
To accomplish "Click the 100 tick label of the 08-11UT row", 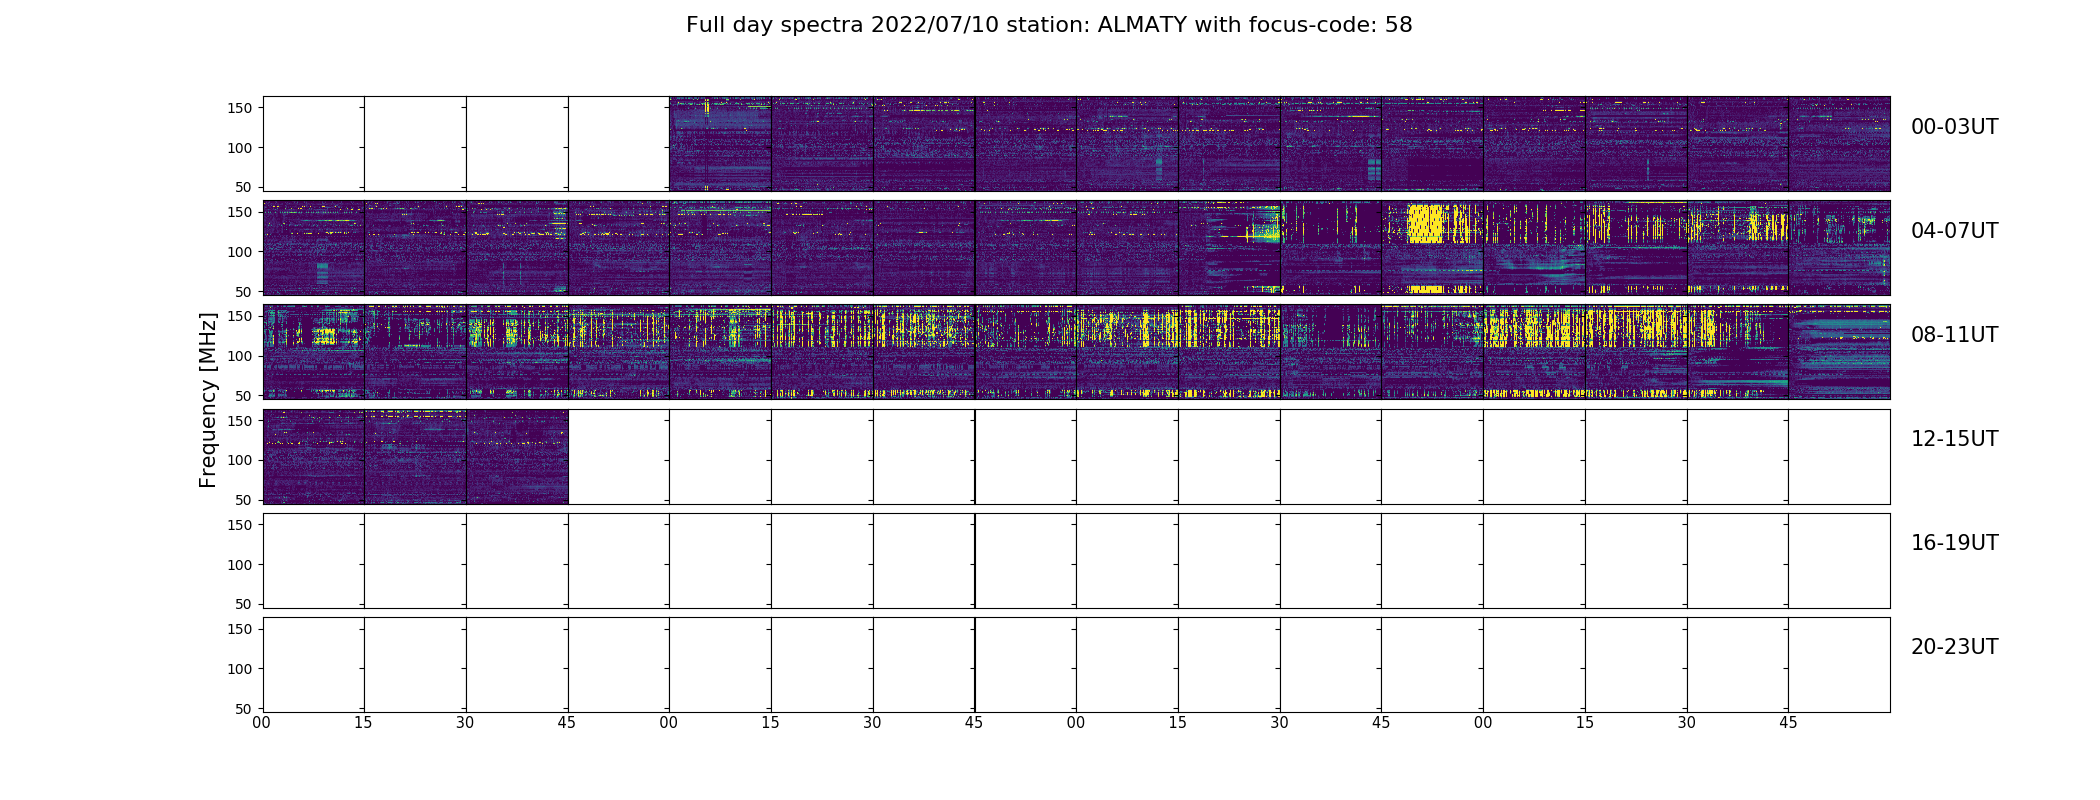I will pyautogui.click(x=241, y=356).
